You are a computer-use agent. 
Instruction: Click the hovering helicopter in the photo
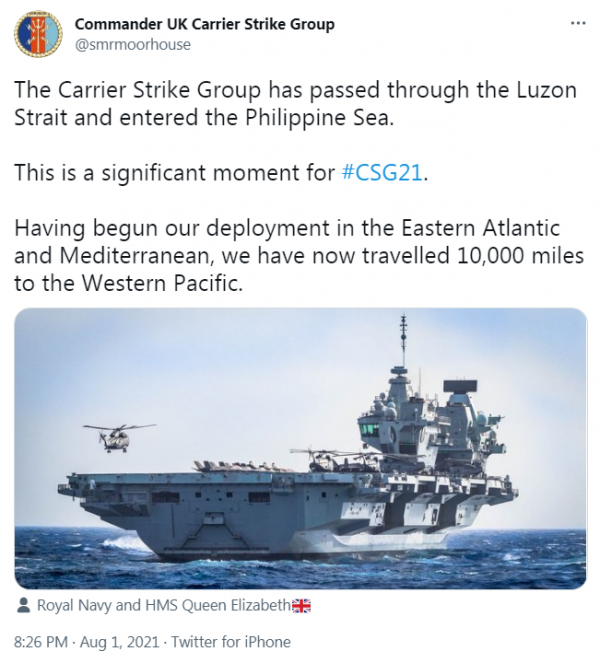click(x=118, y=437)
